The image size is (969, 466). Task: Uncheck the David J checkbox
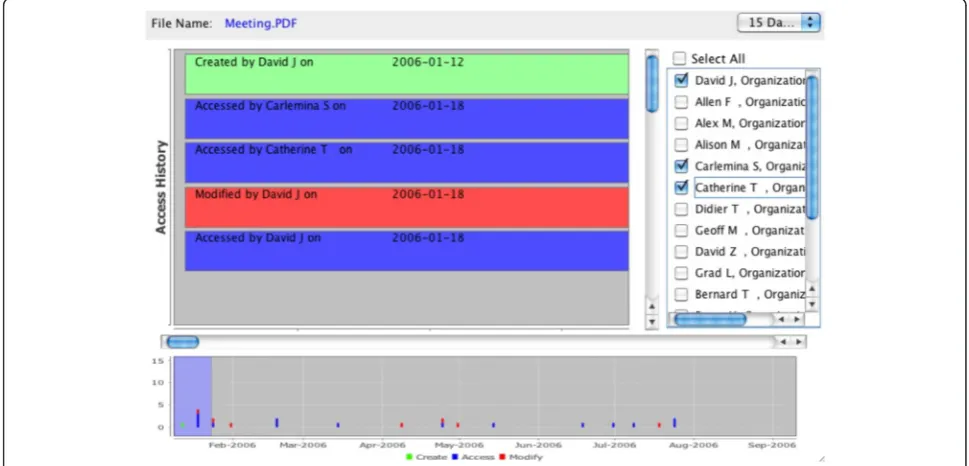point(681,80)
